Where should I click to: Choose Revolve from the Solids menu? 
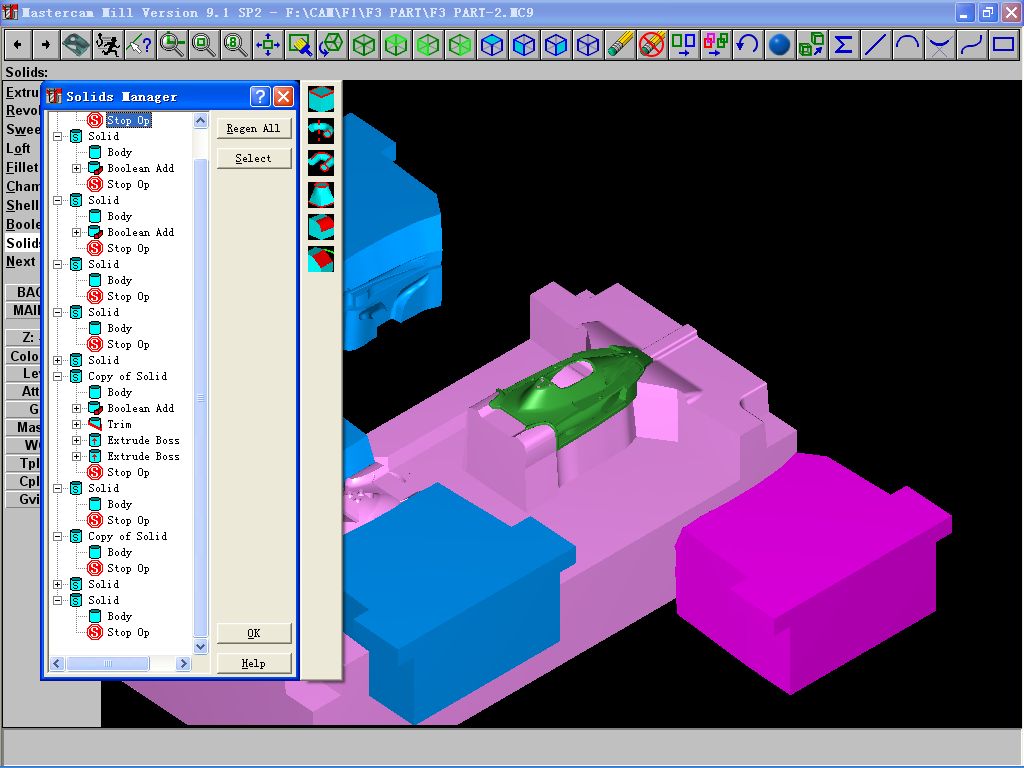[23, 110]
